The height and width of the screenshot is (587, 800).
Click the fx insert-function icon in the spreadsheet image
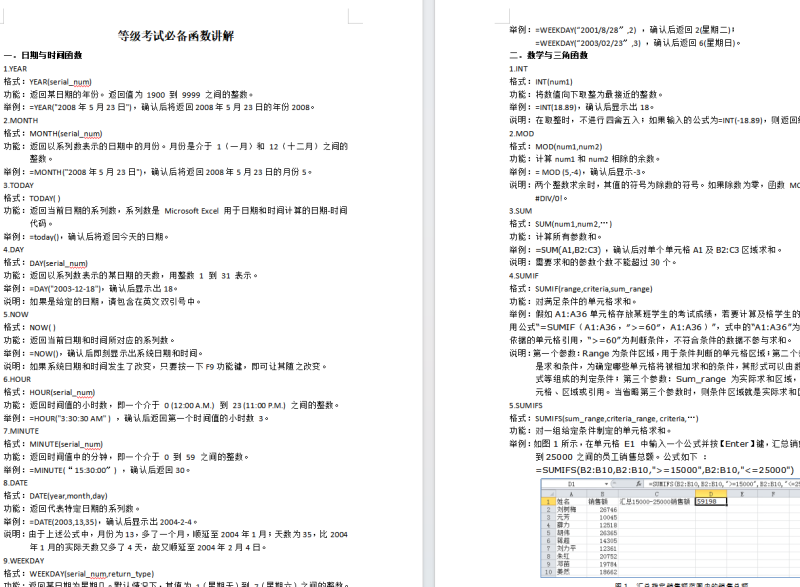(x=638, y=484)
